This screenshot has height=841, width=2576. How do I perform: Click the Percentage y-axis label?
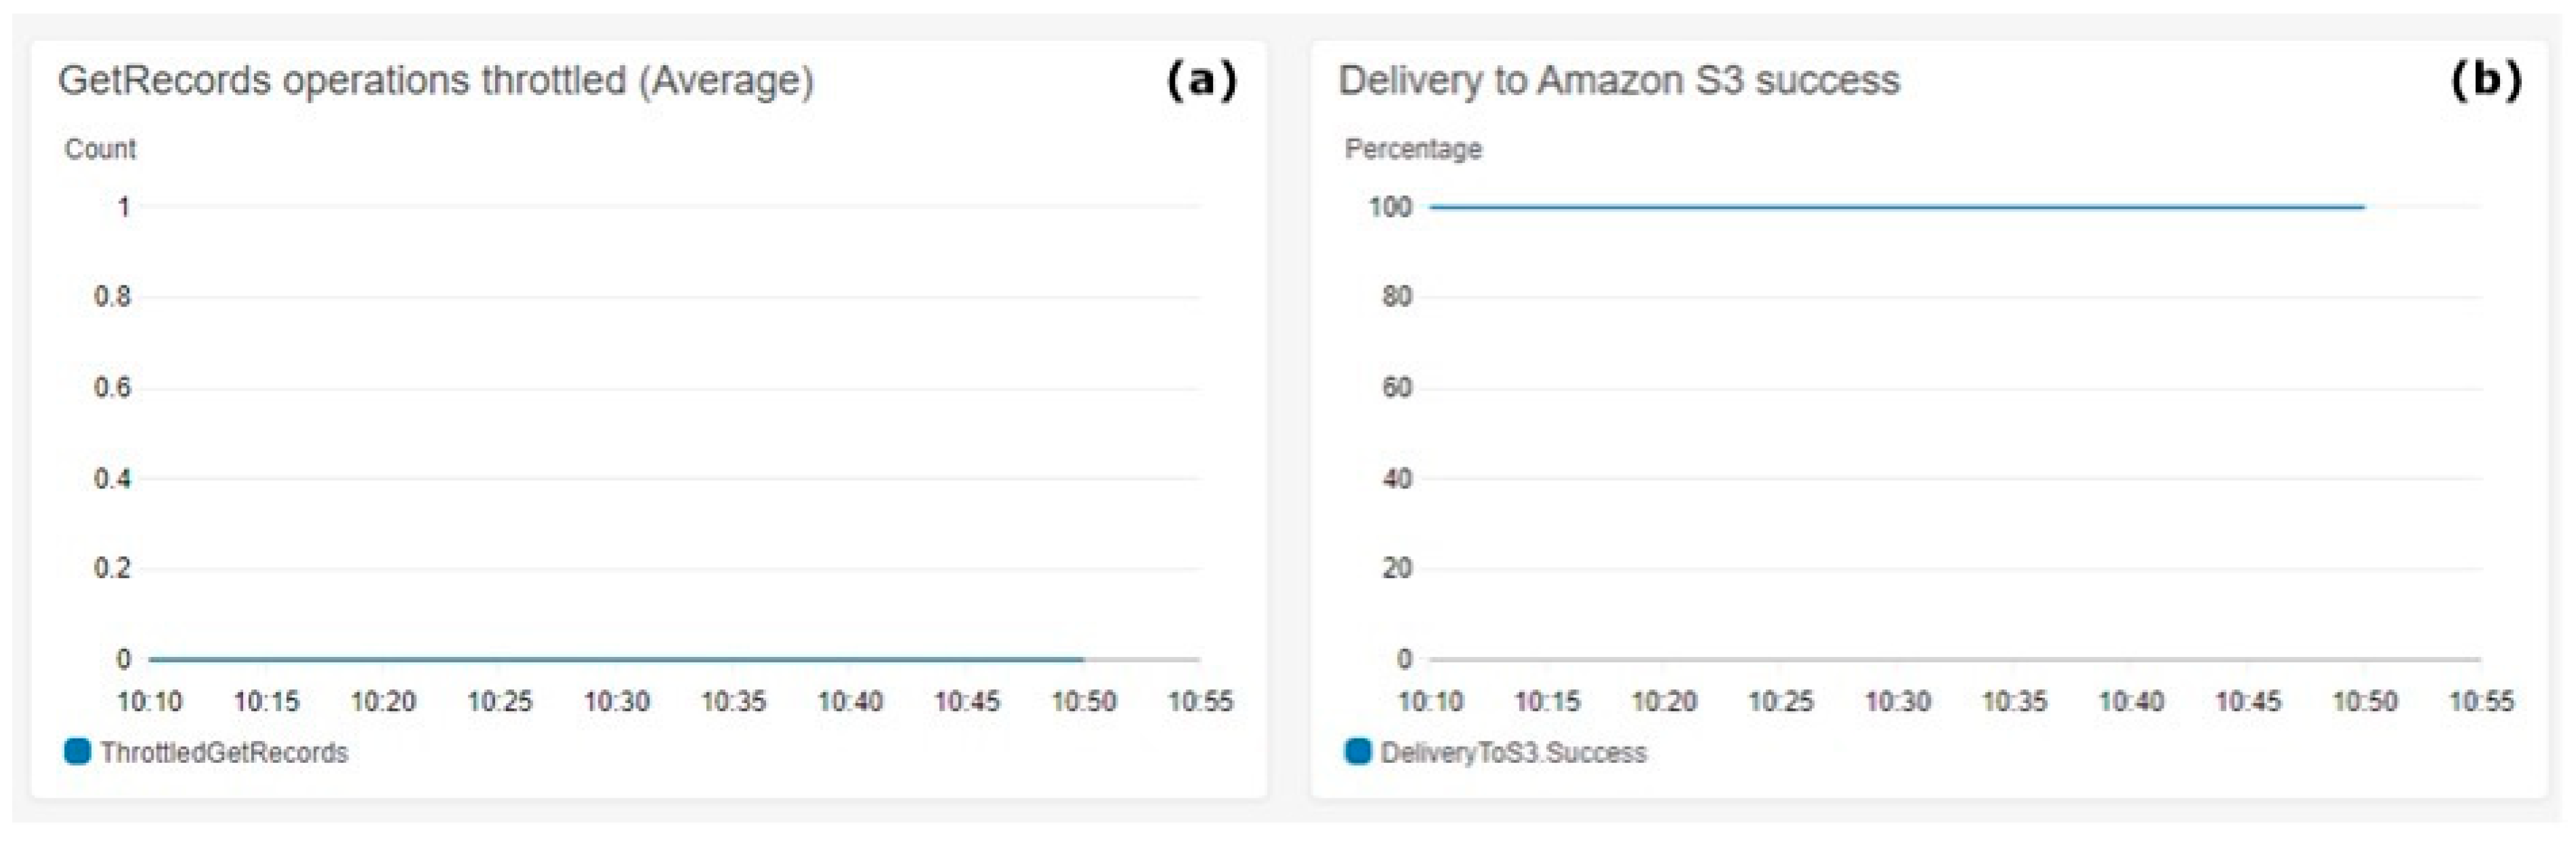click(x=1412, y=149)
